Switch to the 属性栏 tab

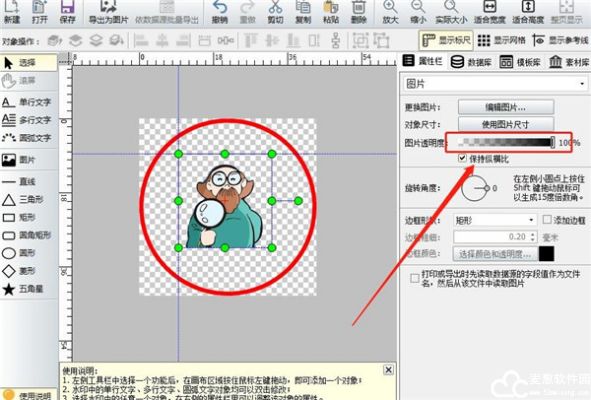point(423,61)
